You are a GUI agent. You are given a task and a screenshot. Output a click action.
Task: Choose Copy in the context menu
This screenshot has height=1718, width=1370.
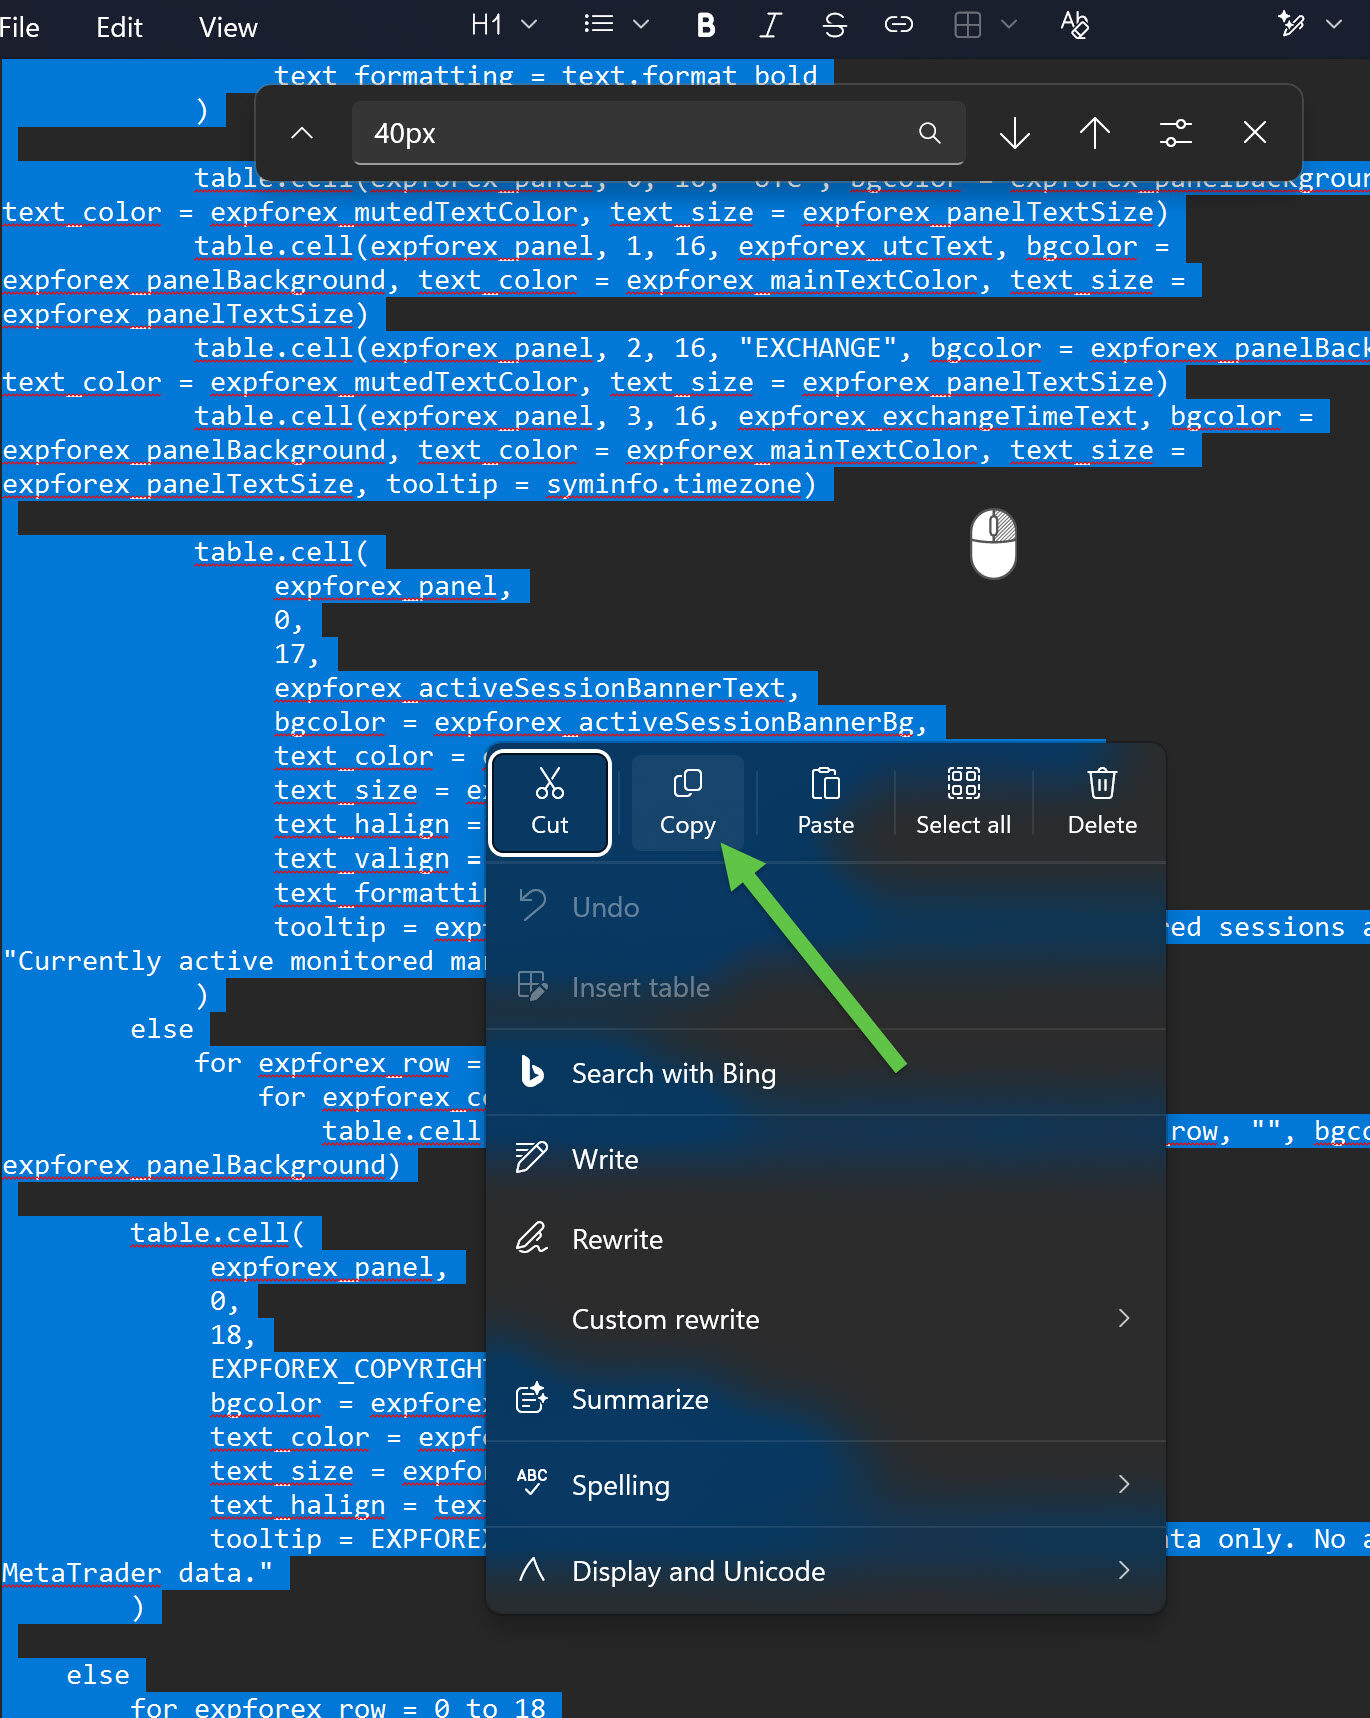(x=688, y=802)
